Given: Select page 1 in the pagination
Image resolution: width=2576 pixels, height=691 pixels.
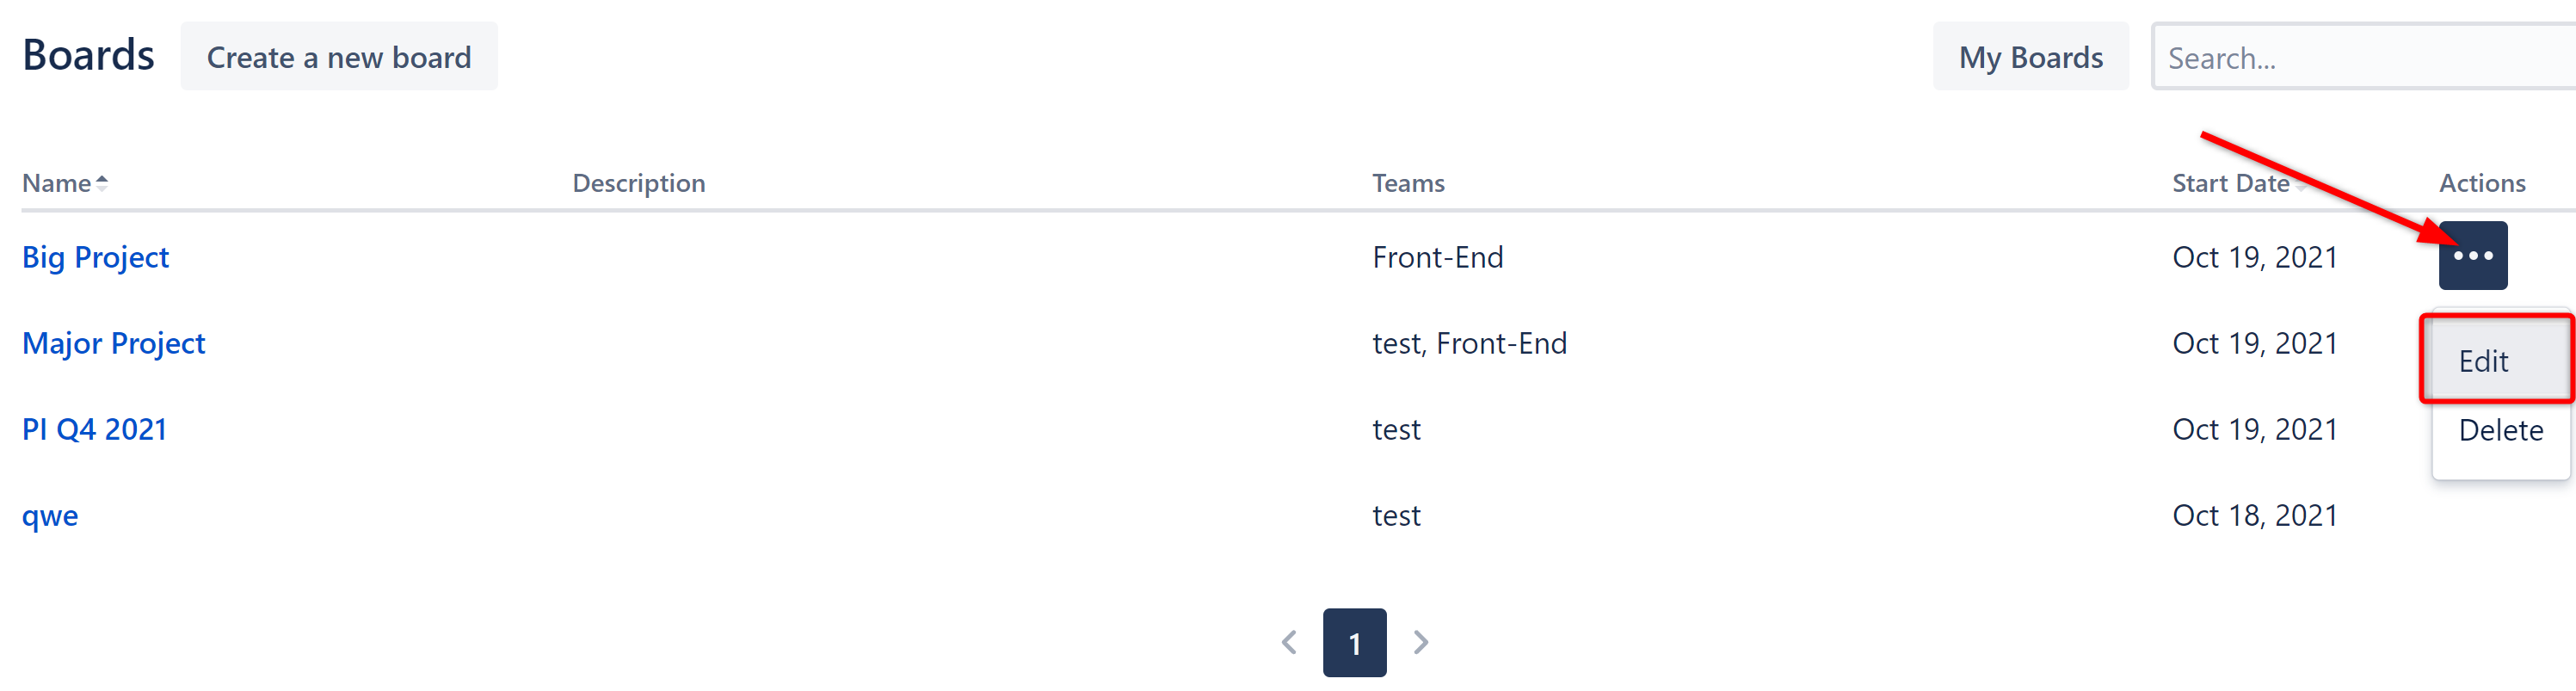Looking at the screenshot, I should click(1354, 643).
